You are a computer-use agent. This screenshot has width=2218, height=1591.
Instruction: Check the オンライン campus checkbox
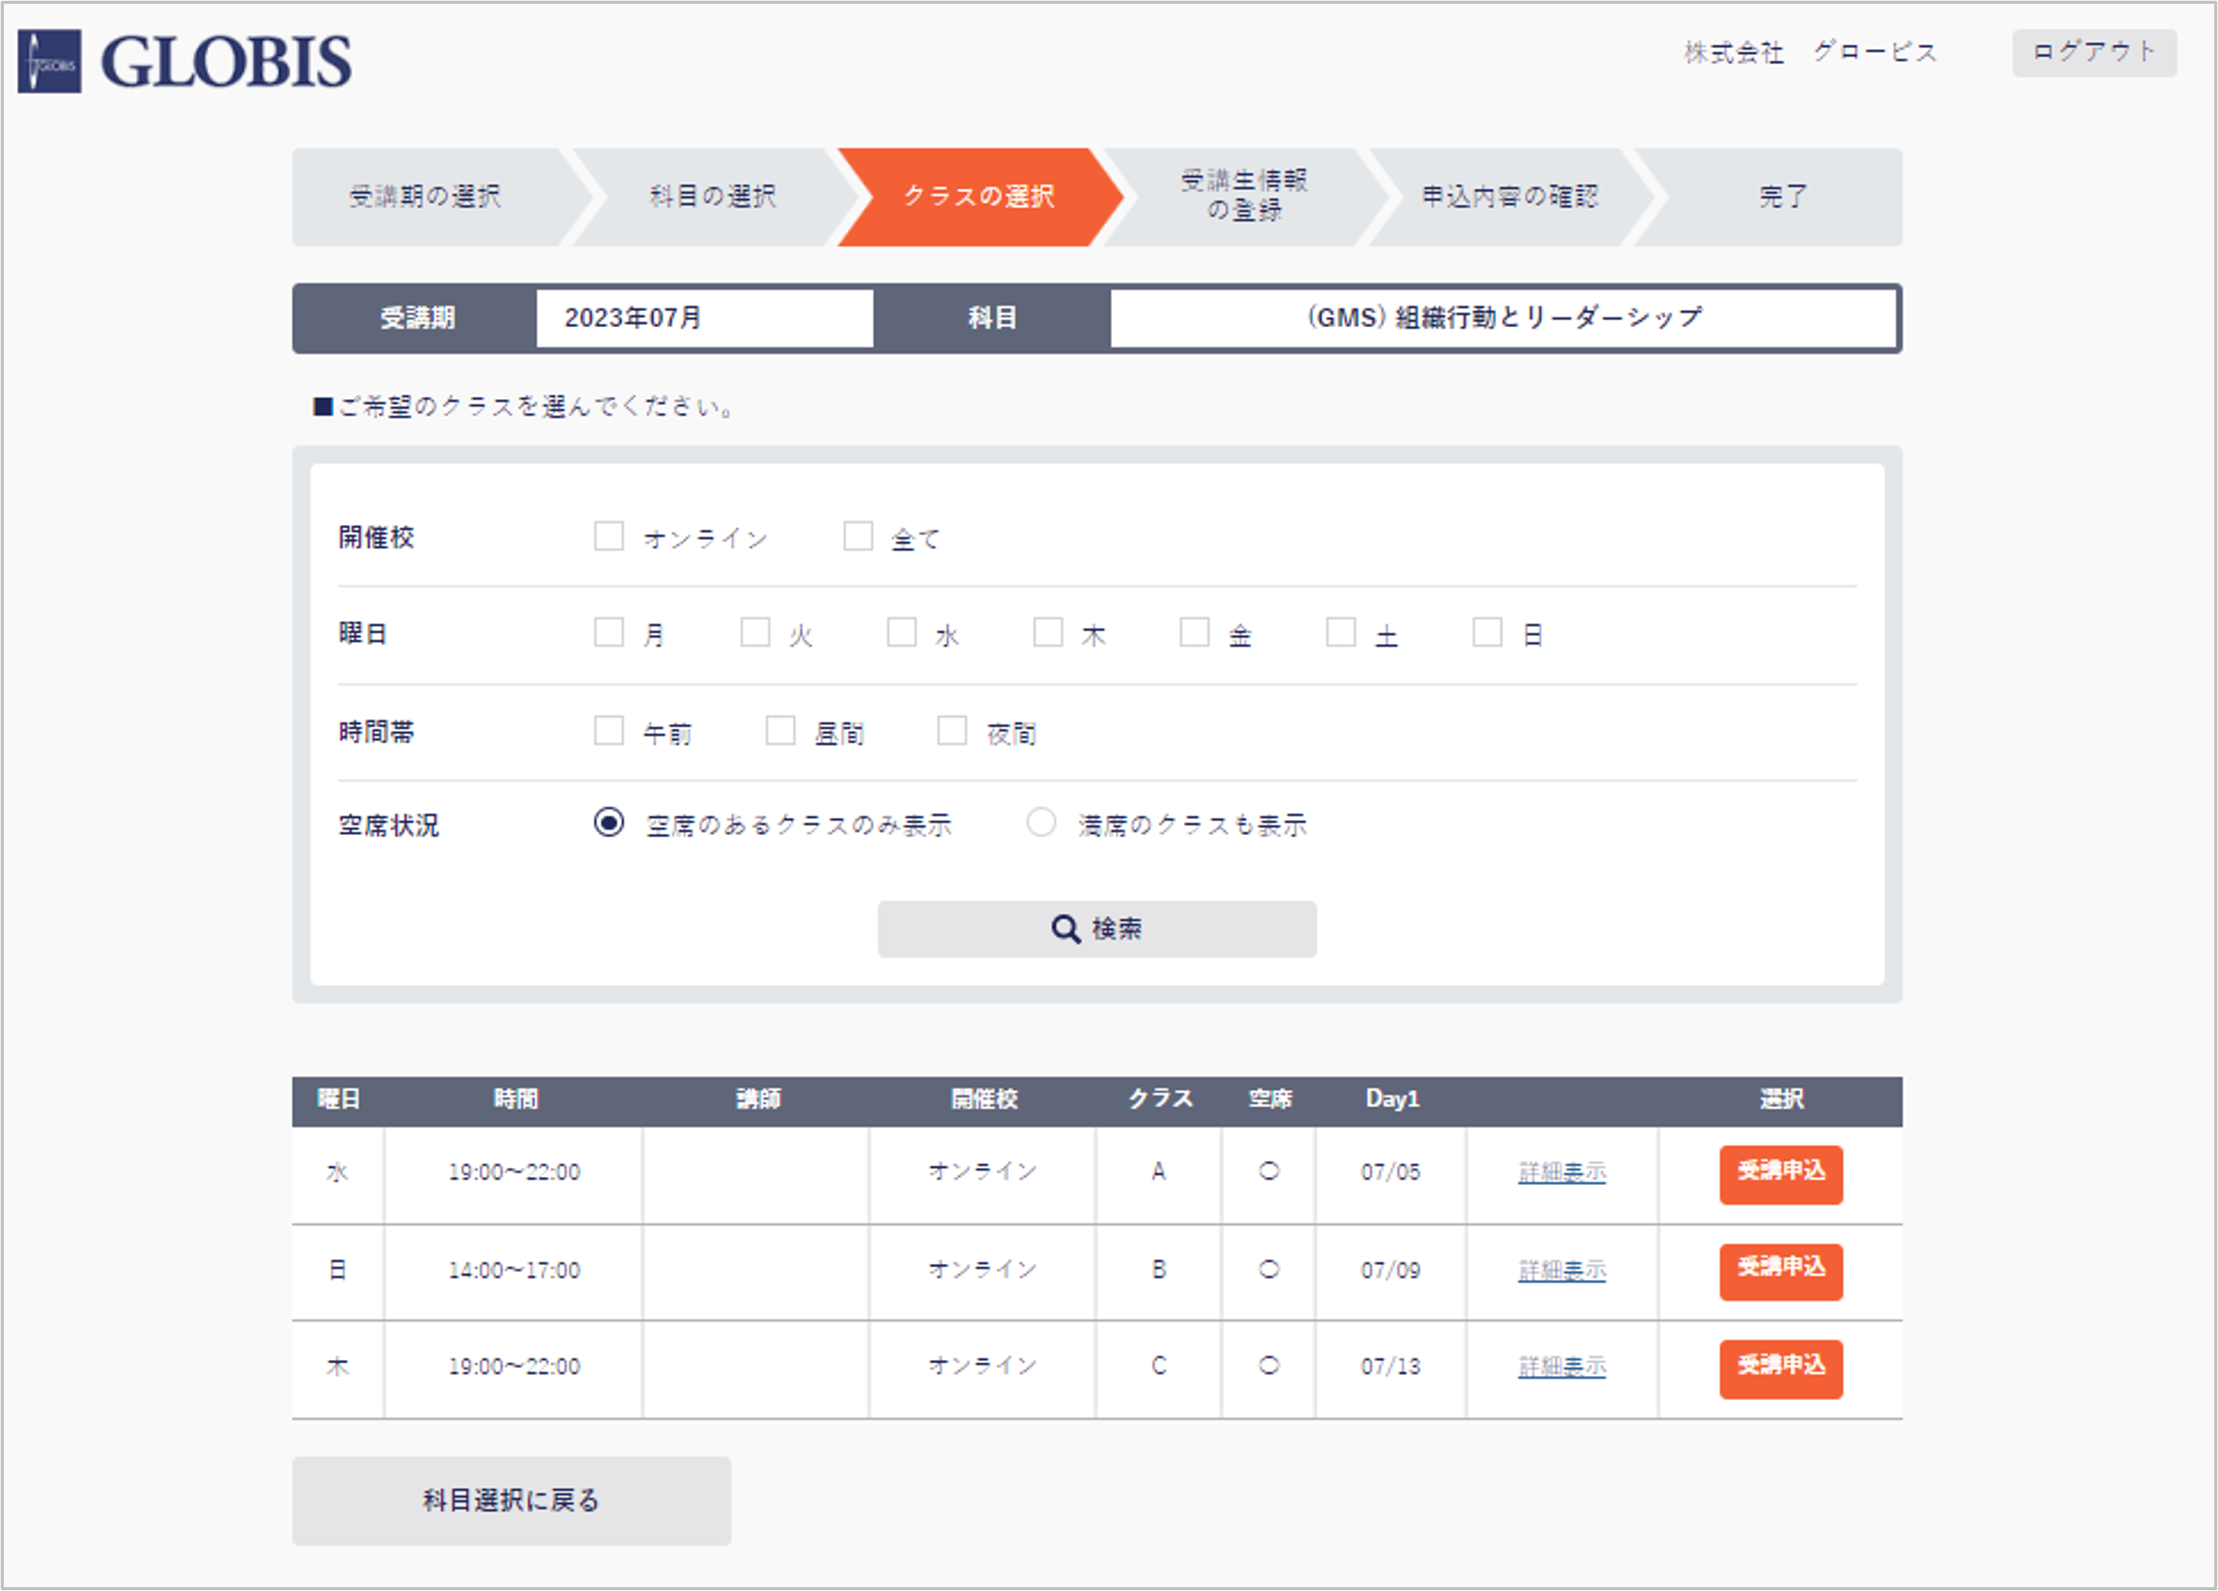point(609,536)
